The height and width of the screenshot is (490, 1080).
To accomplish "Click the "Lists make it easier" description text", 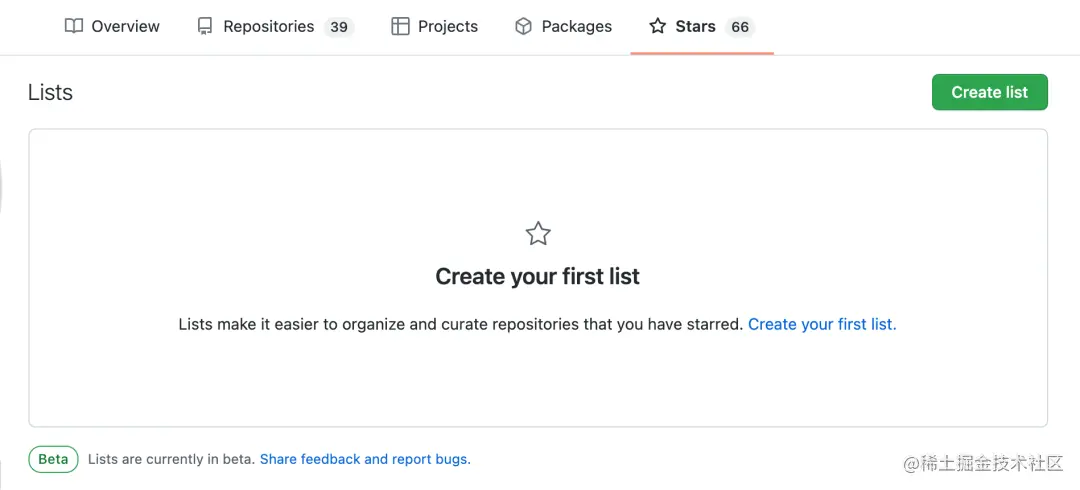I will pyautogui.click(x=460, y=324).
